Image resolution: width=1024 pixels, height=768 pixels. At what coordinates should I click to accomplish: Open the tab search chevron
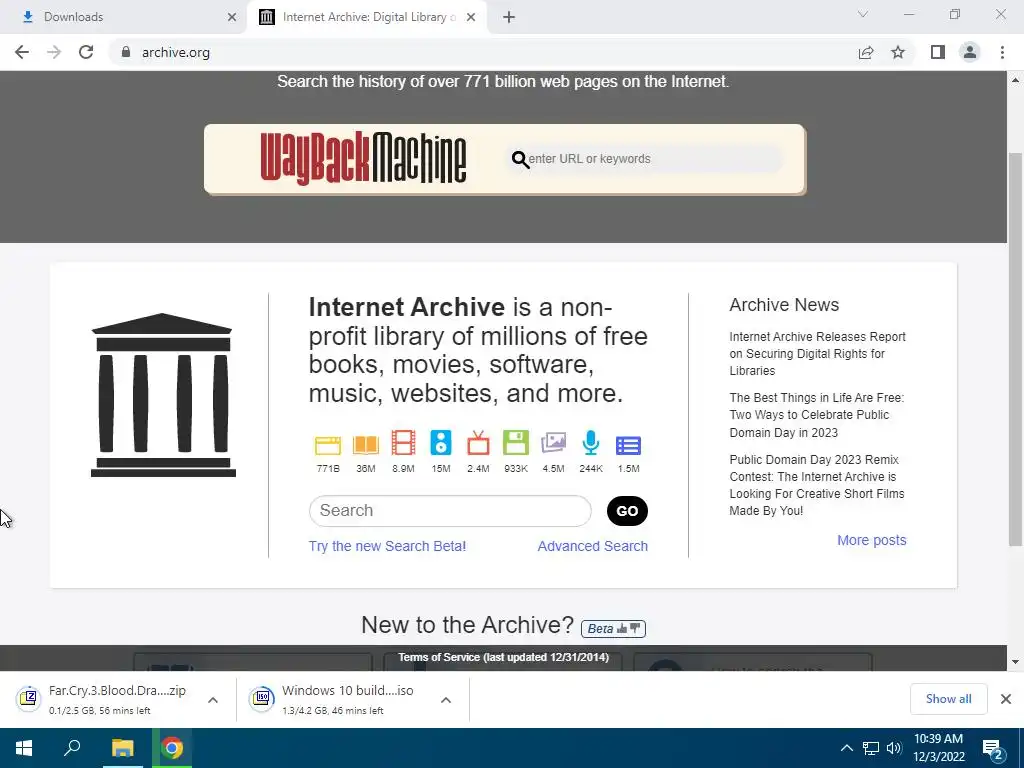863,14
